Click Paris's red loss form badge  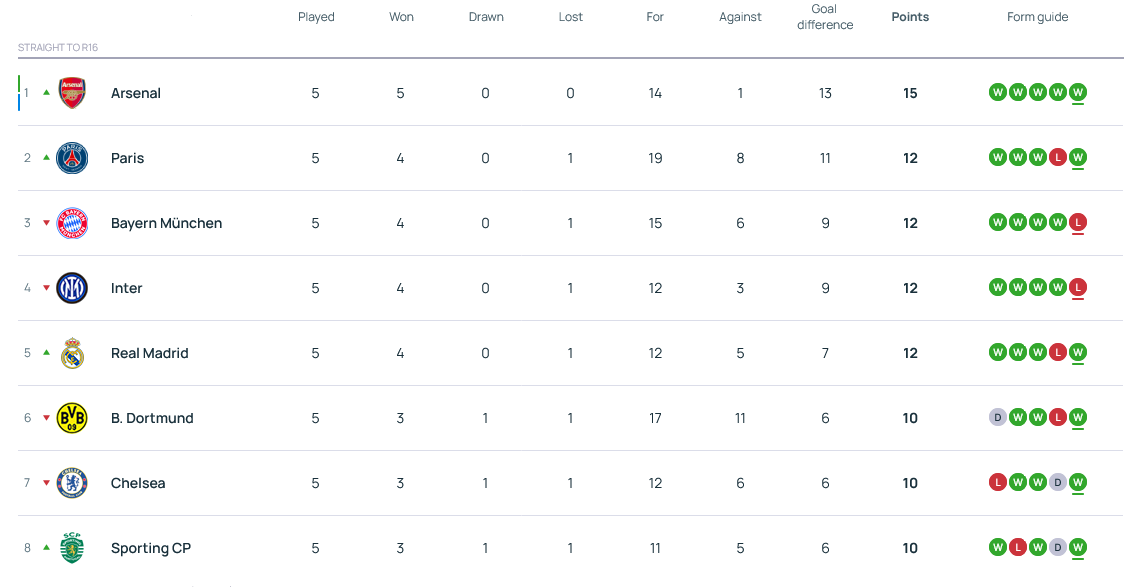[x=1057, y=158]
